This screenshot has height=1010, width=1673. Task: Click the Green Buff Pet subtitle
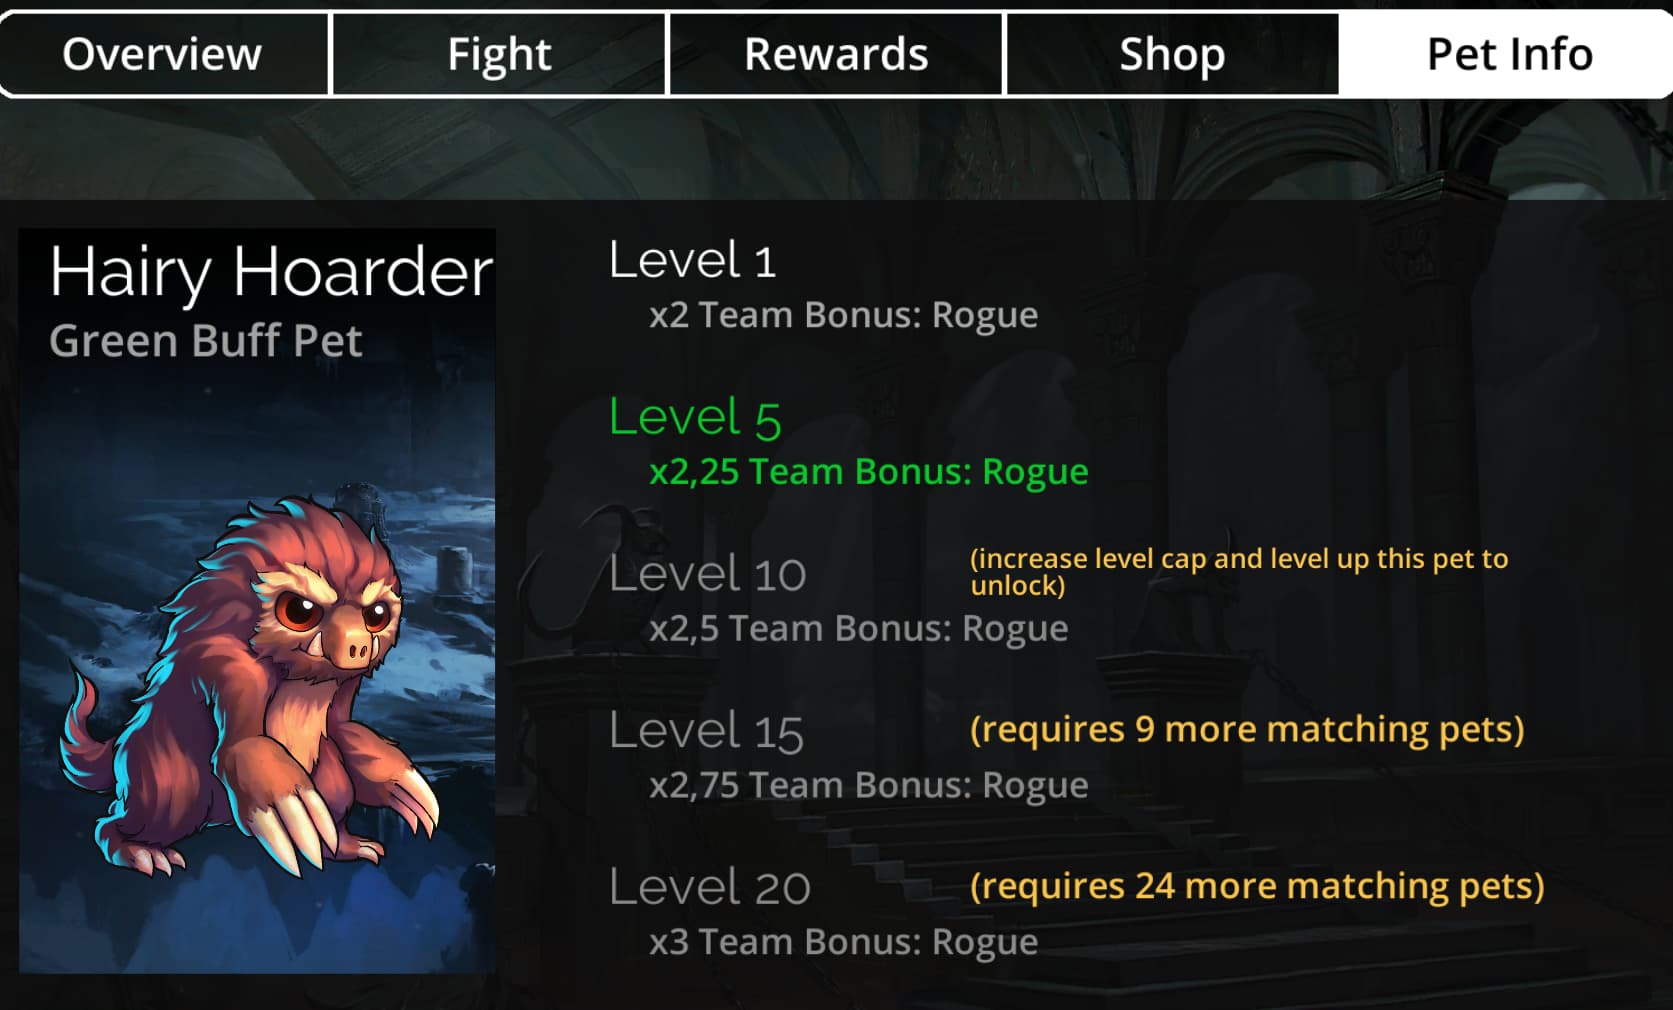206,340
